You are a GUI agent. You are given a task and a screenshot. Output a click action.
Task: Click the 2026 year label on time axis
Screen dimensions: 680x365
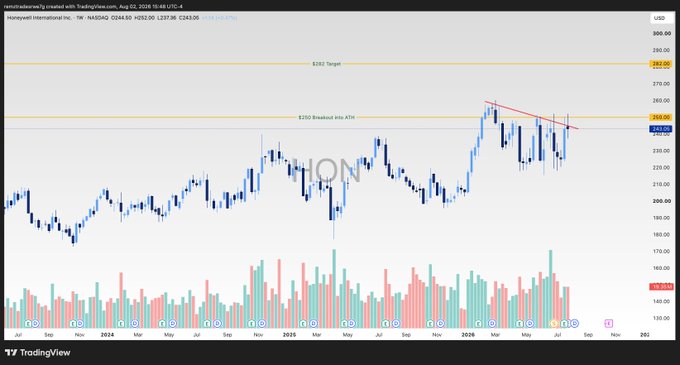tap(468, 335)
